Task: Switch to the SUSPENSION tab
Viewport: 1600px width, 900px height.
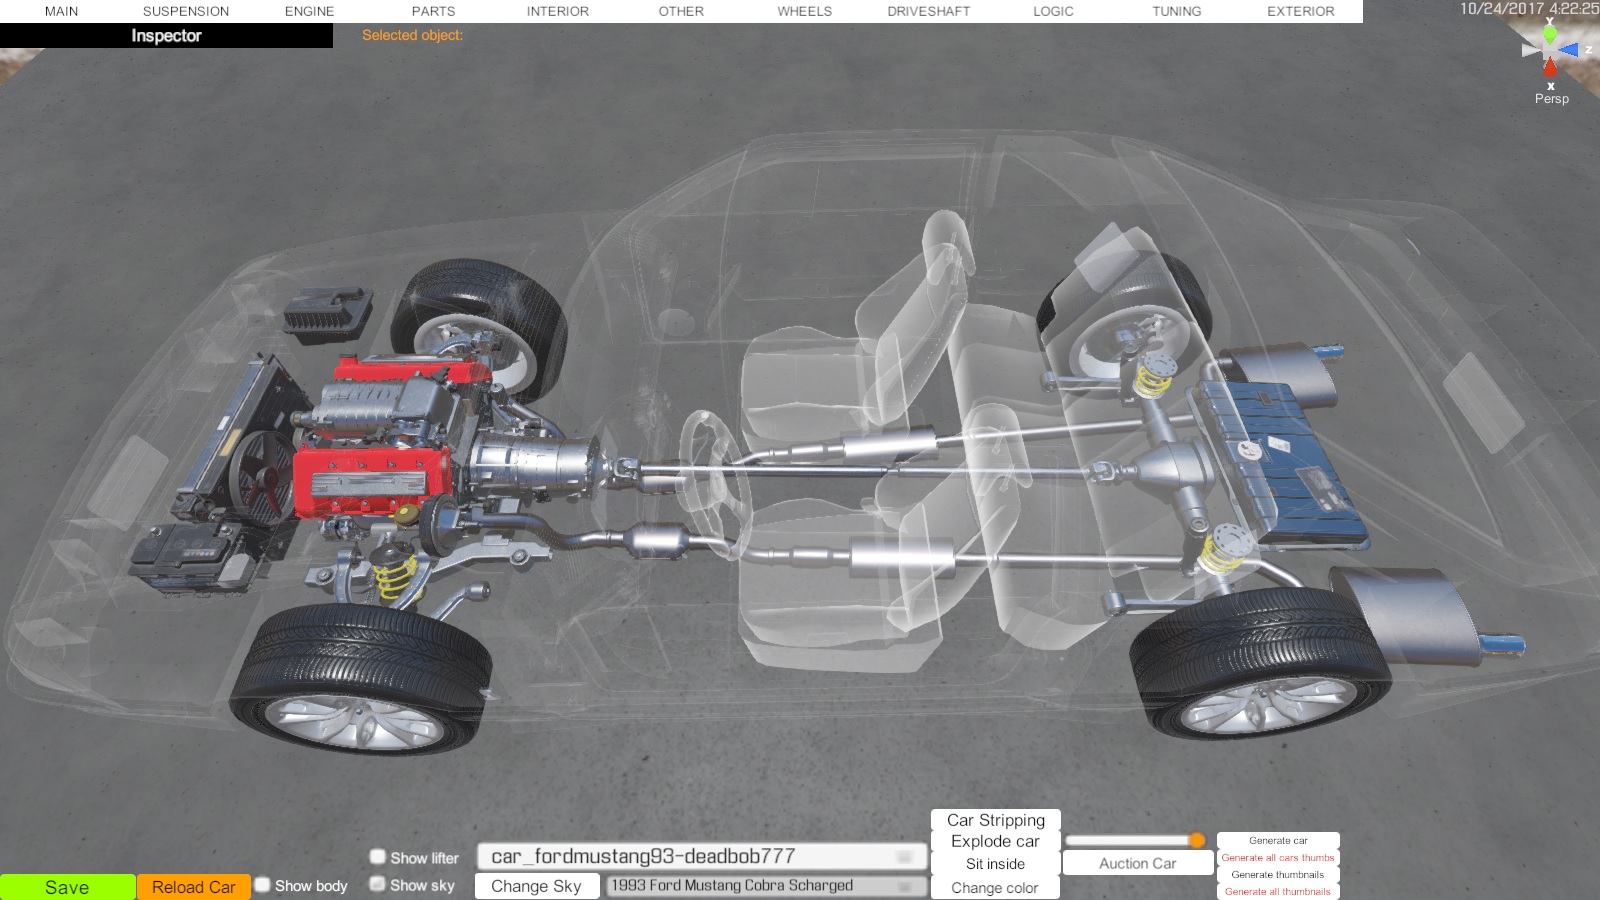Action: pyautogui.click(x=186, y=11)
